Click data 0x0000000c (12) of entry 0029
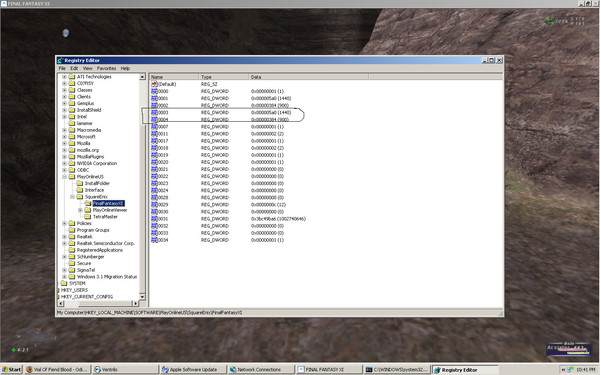The width and height of the screenshot is (600, 375). click(268, 205)
